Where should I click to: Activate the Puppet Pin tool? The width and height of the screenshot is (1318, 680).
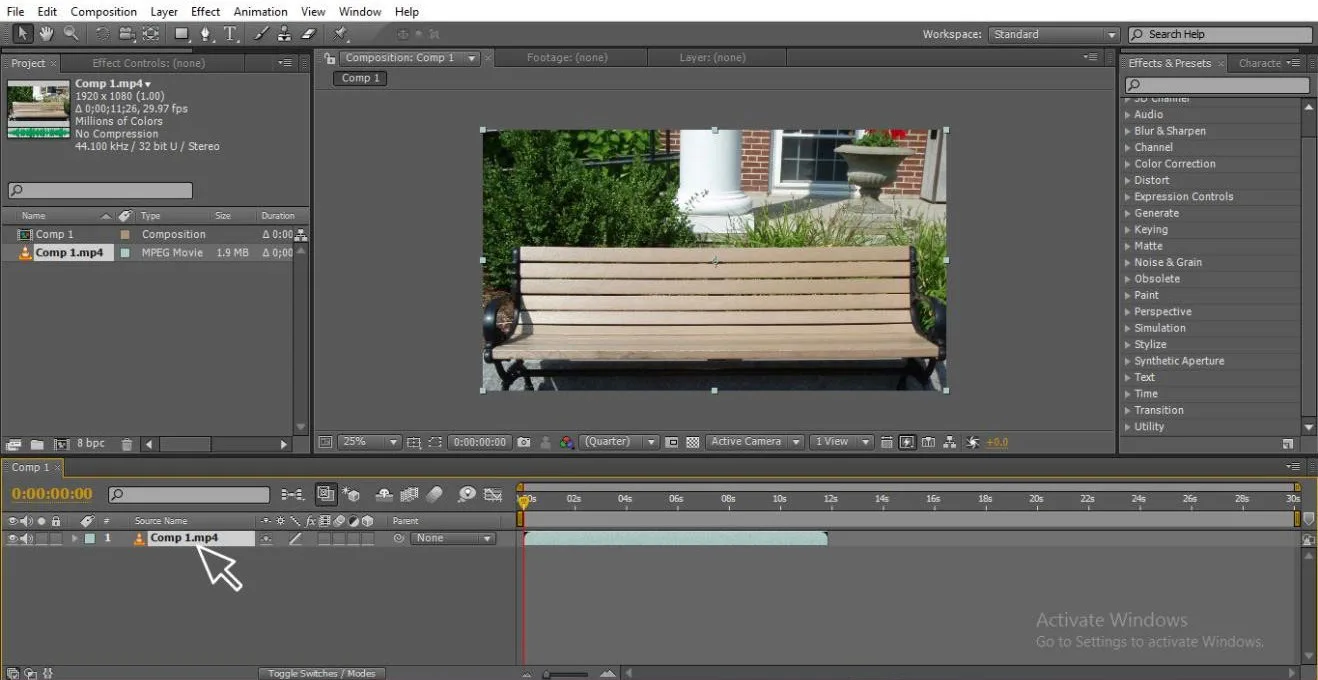point(341,34)
